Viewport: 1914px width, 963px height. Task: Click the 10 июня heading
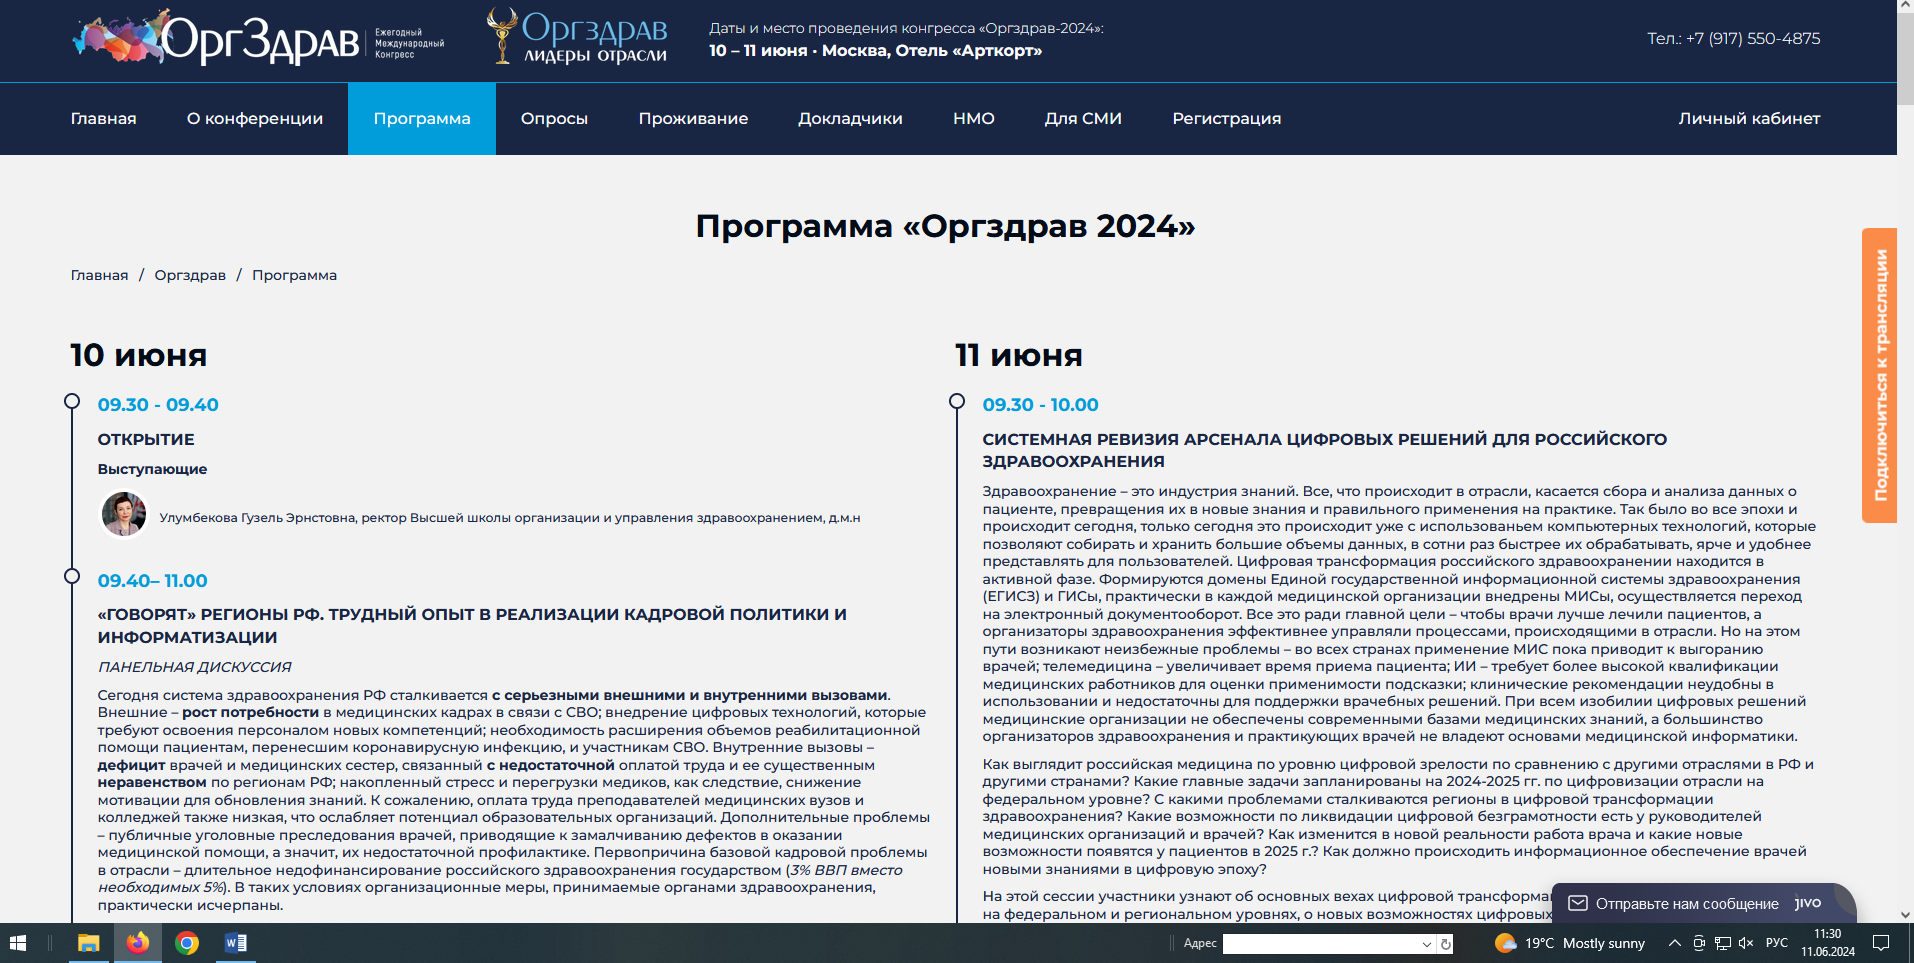click(139, 355)
